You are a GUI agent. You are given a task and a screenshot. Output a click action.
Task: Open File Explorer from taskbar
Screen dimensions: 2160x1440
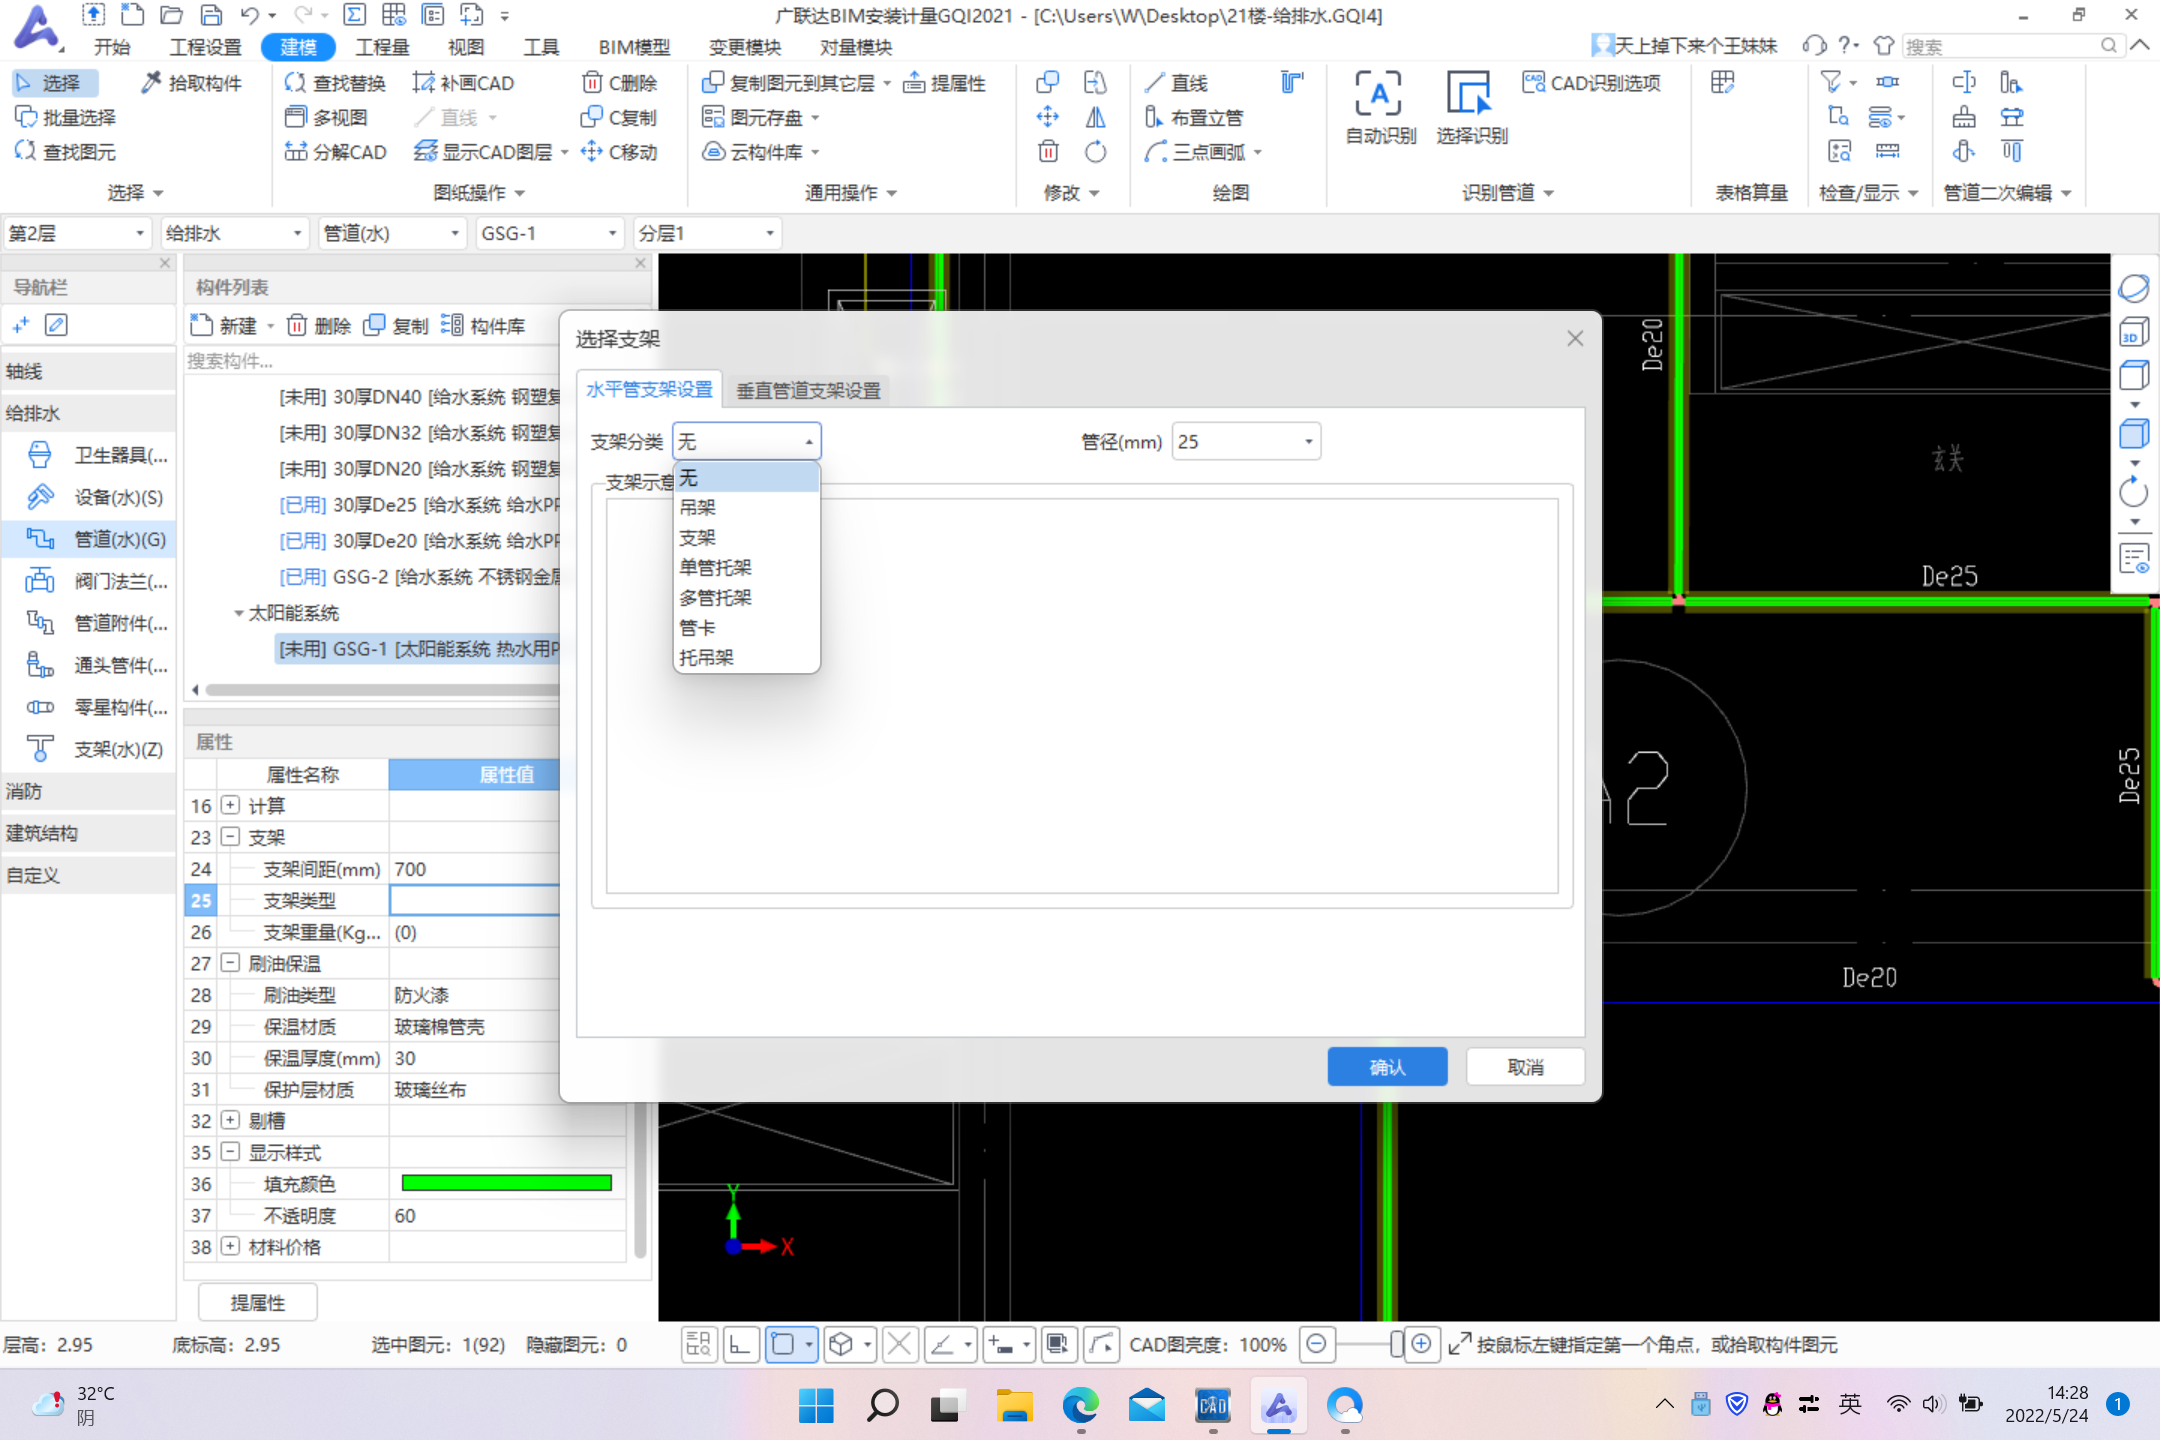pyautogui.click(x=1014, y=1405)
